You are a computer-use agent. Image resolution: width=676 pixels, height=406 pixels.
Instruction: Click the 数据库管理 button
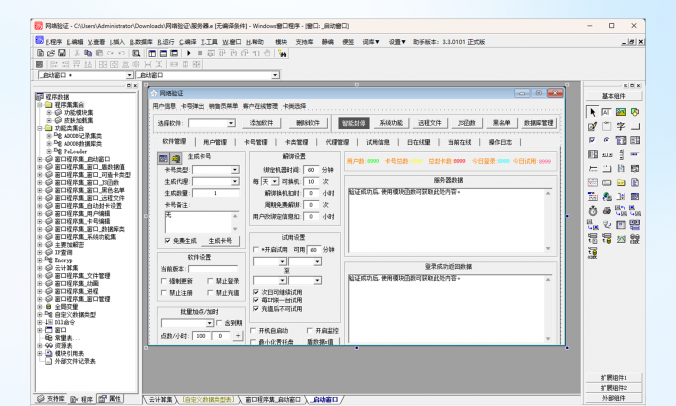[538, 123]
